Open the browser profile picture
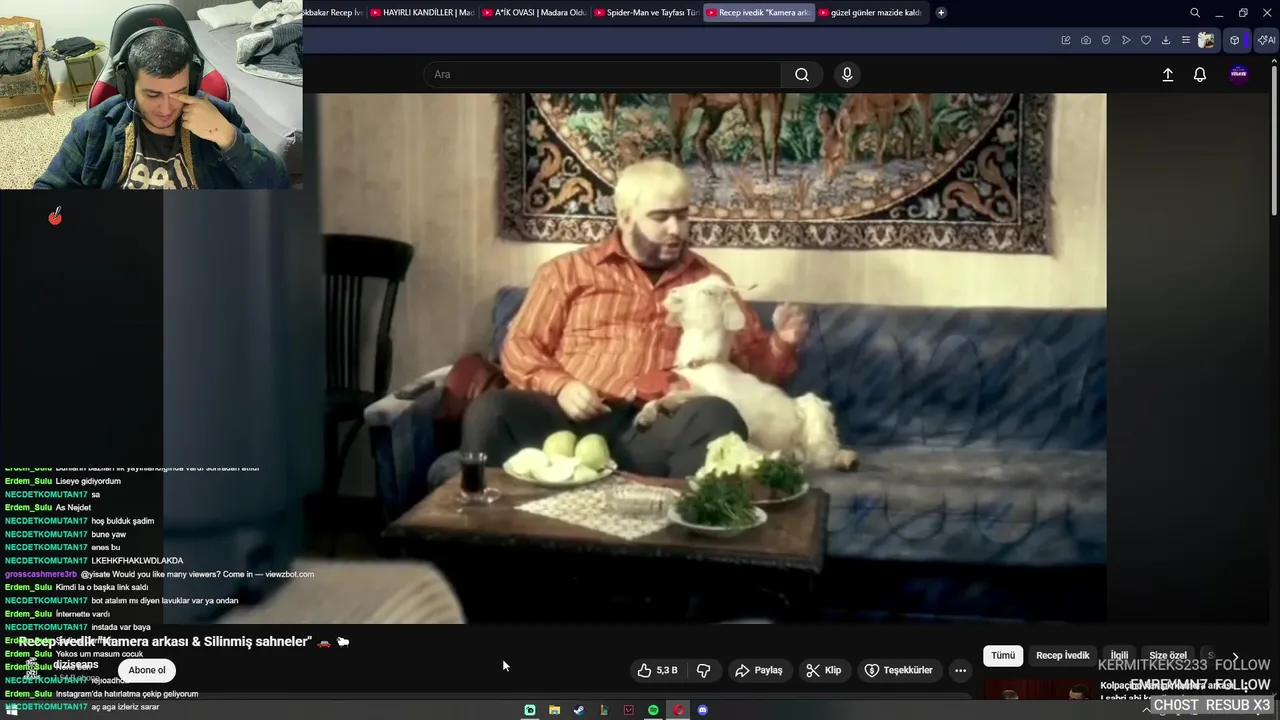This screenshot has width=1280, height=720. coord(1207,40)
